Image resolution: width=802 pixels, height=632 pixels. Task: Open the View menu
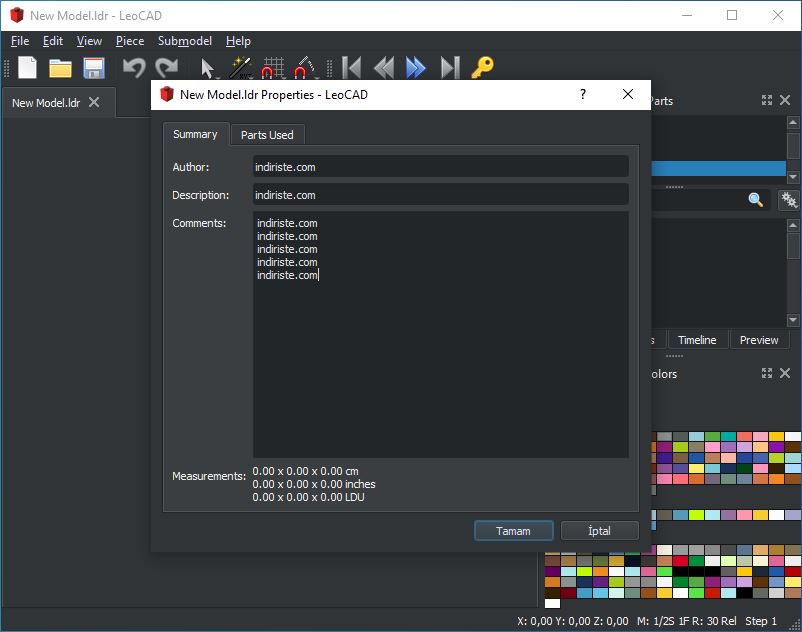90,41
